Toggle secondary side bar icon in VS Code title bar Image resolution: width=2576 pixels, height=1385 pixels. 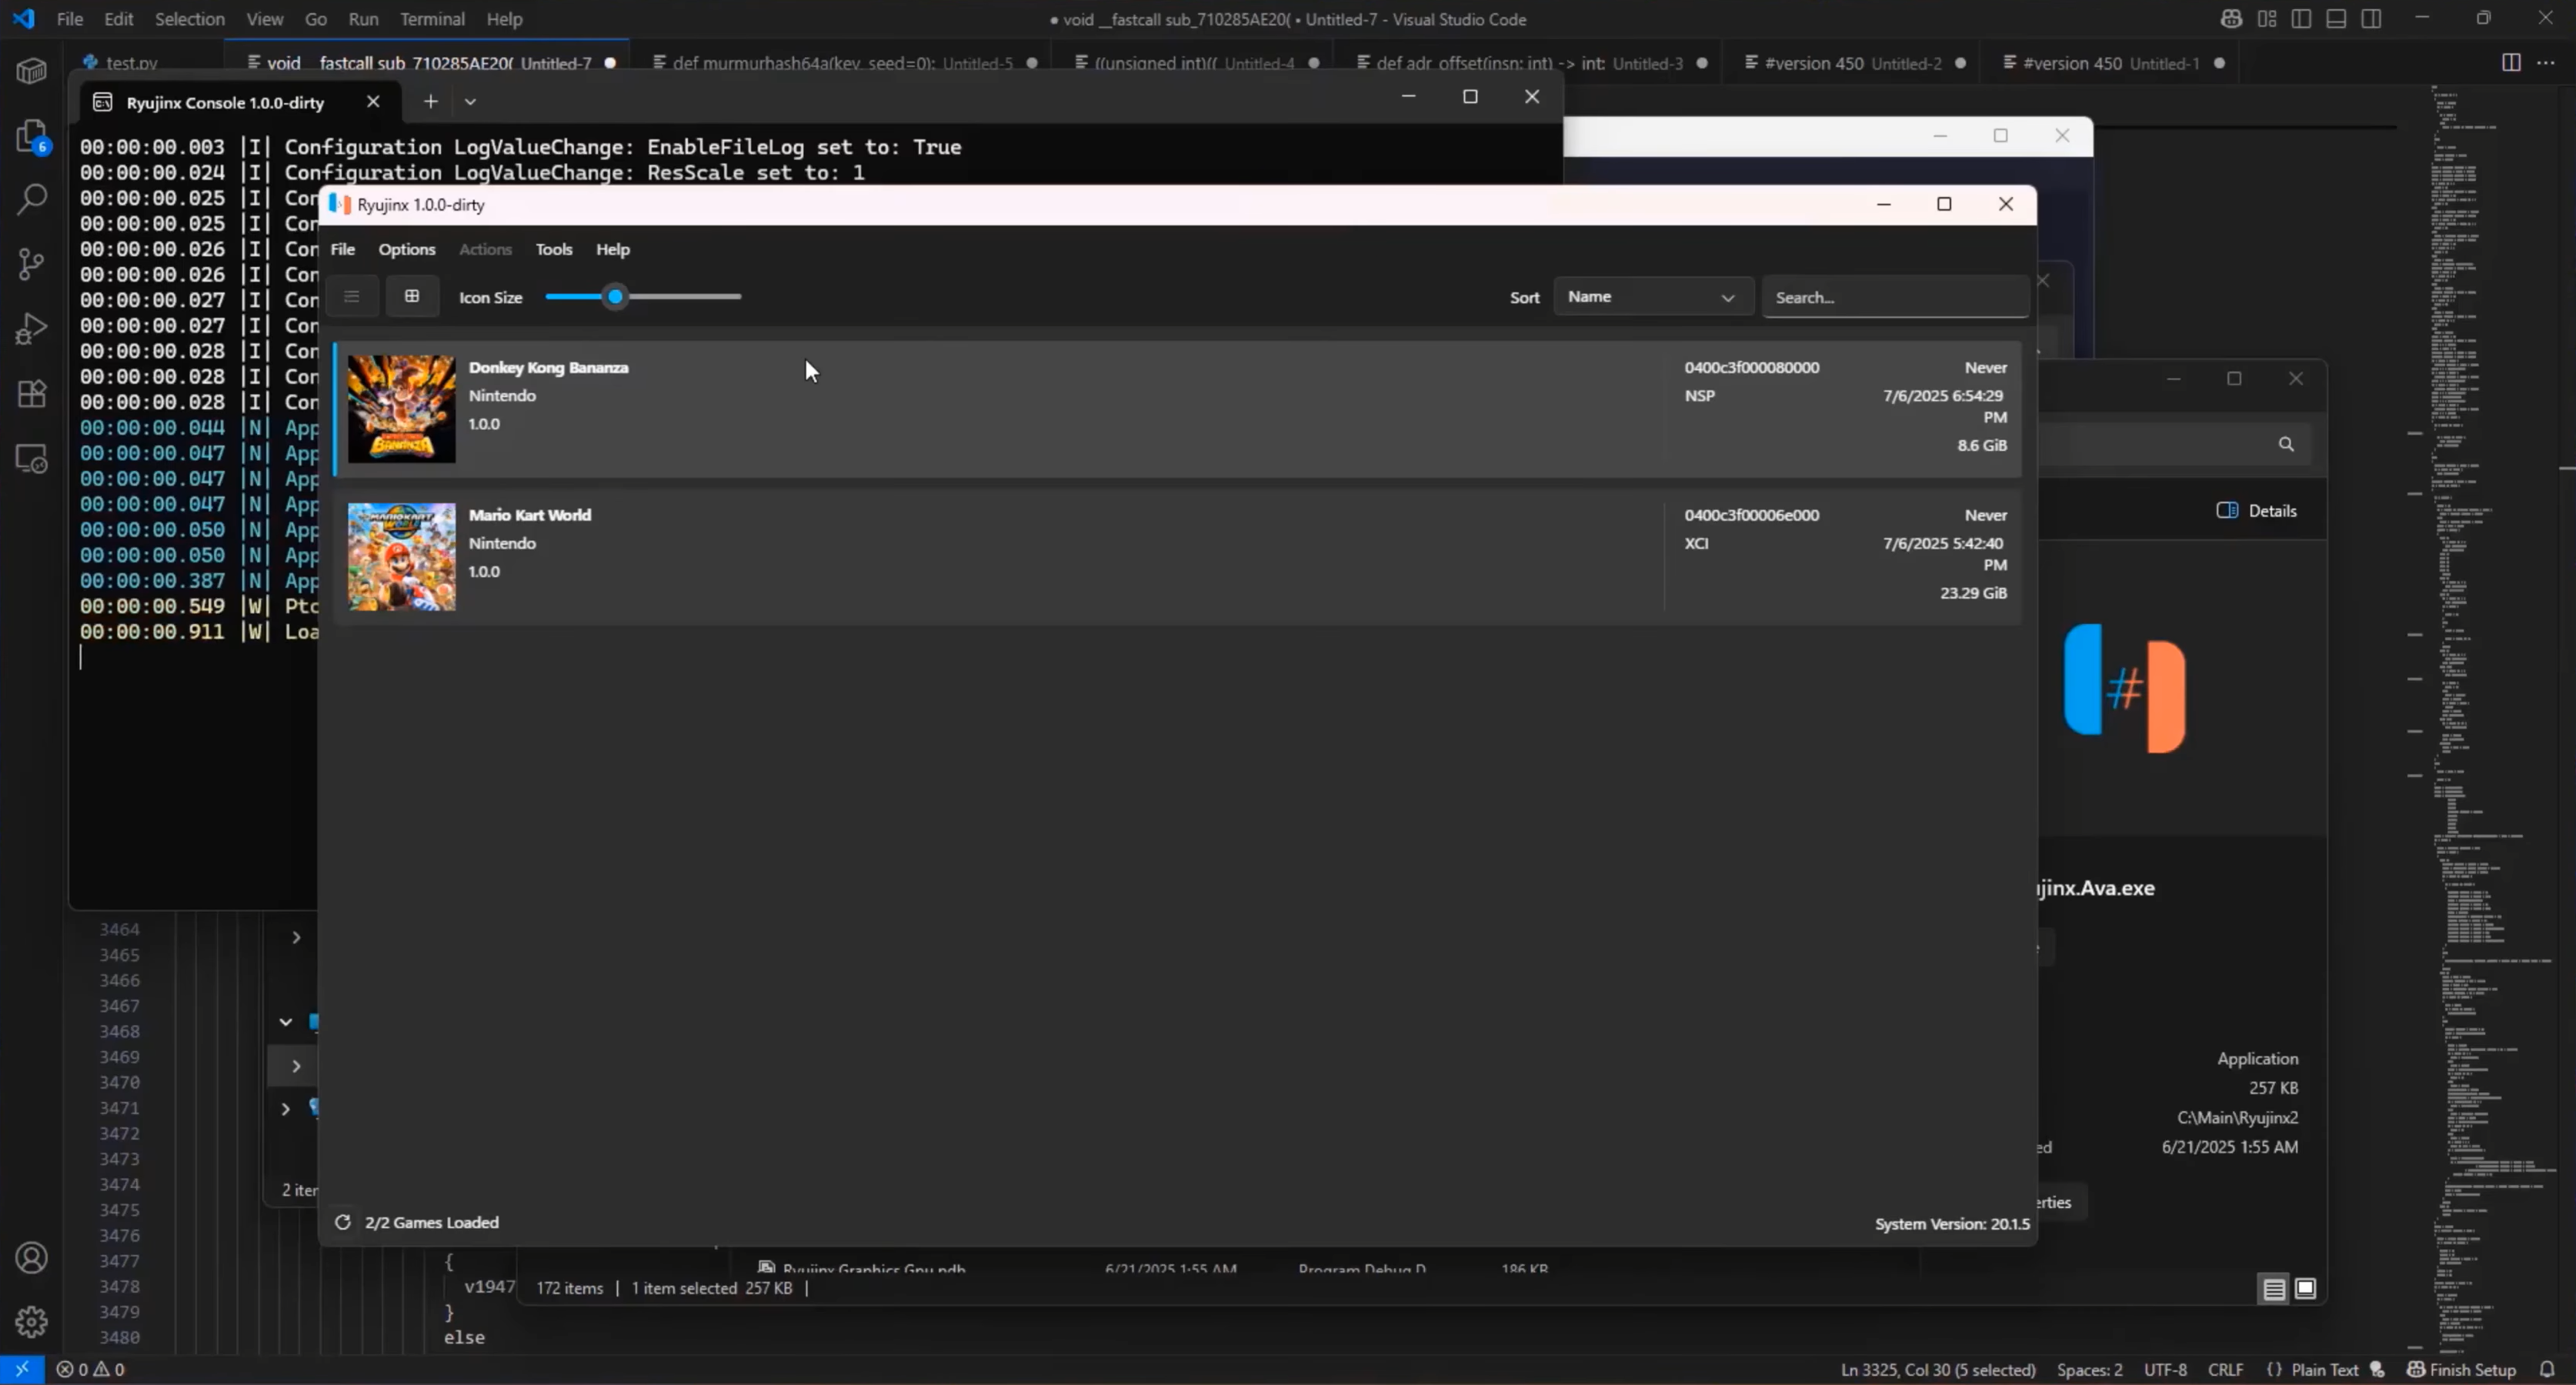[x=2371, y=19]
